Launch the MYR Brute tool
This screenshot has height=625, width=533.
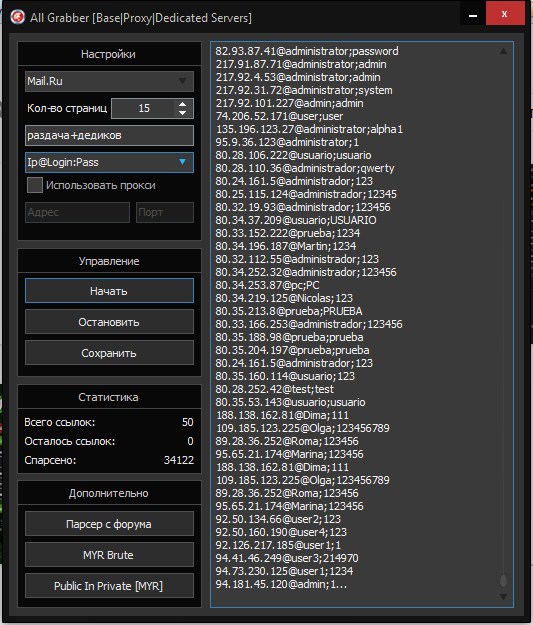click(x=109, y=555)
